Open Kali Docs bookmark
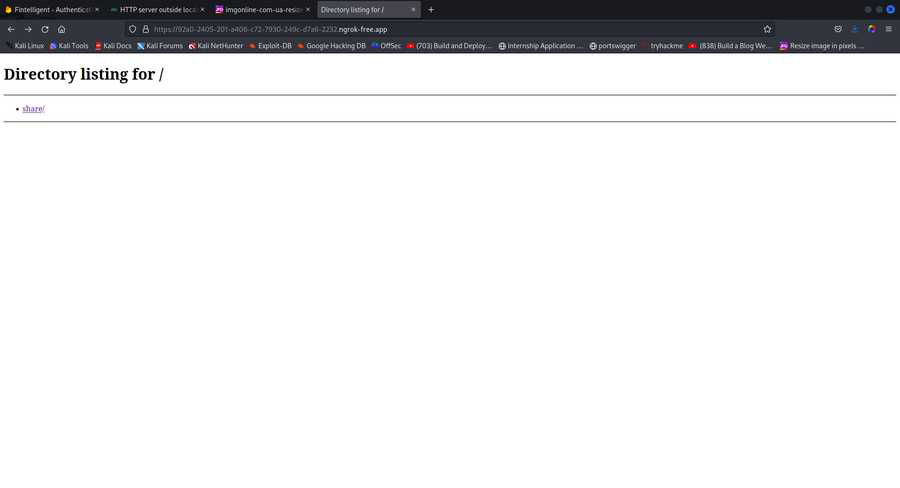900x488 pixels. tap(113, 46)
